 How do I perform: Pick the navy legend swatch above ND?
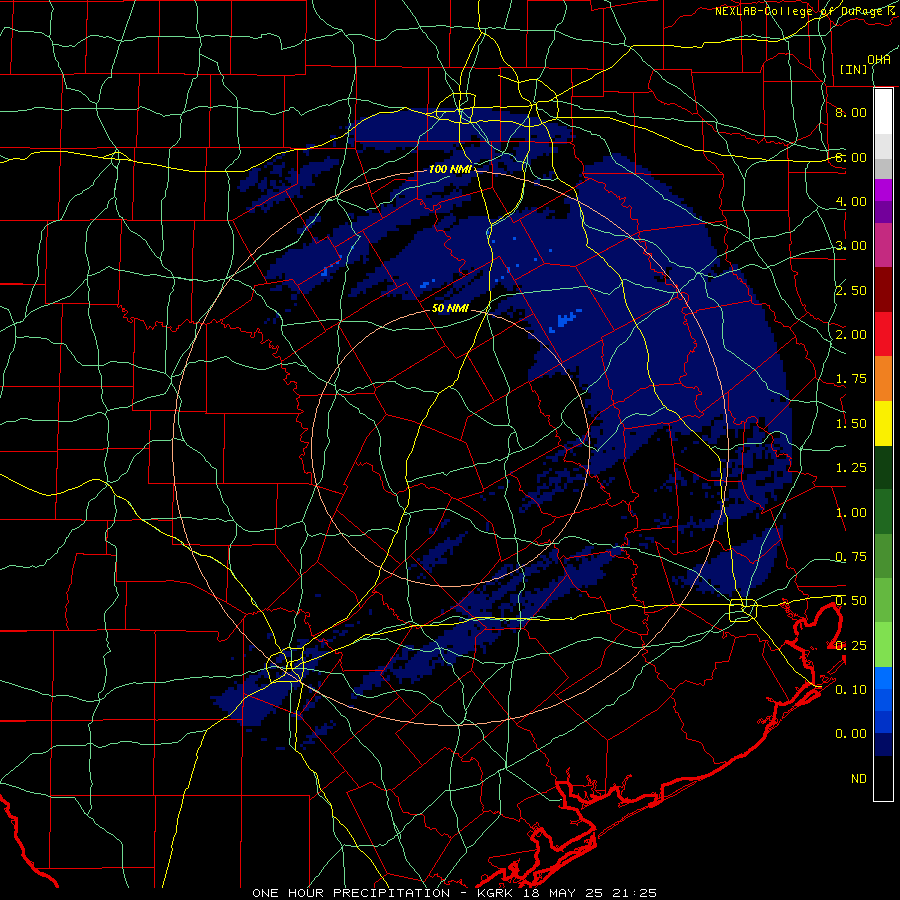883,744
